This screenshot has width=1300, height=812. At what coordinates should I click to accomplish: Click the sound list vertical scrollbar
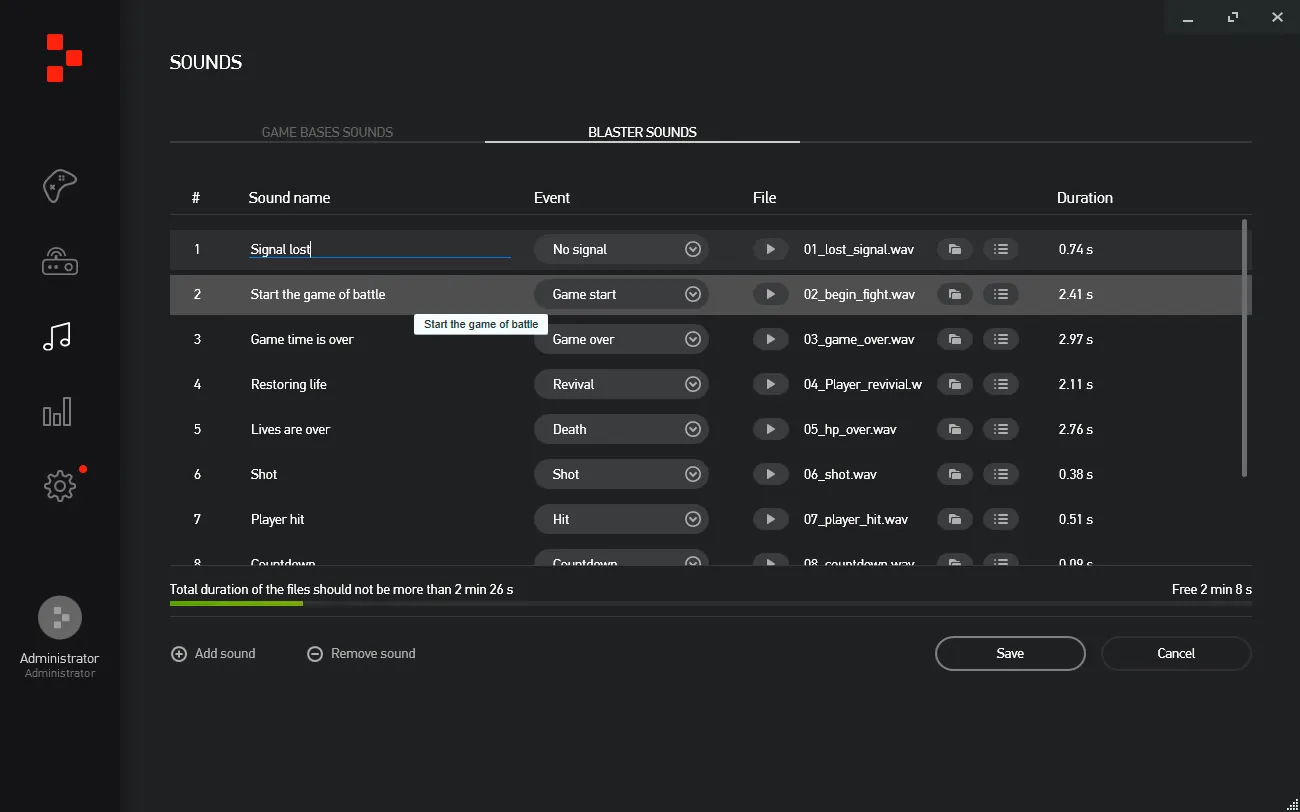point(1244,348)
